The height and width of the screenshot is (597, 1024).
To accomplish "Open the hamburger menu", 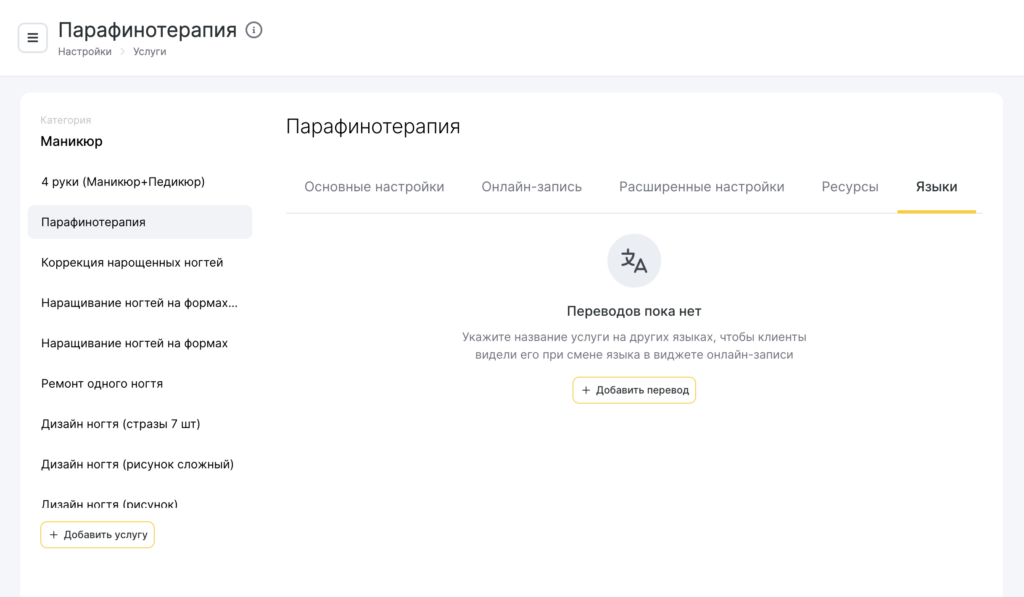I will click(x=33, y=38).
